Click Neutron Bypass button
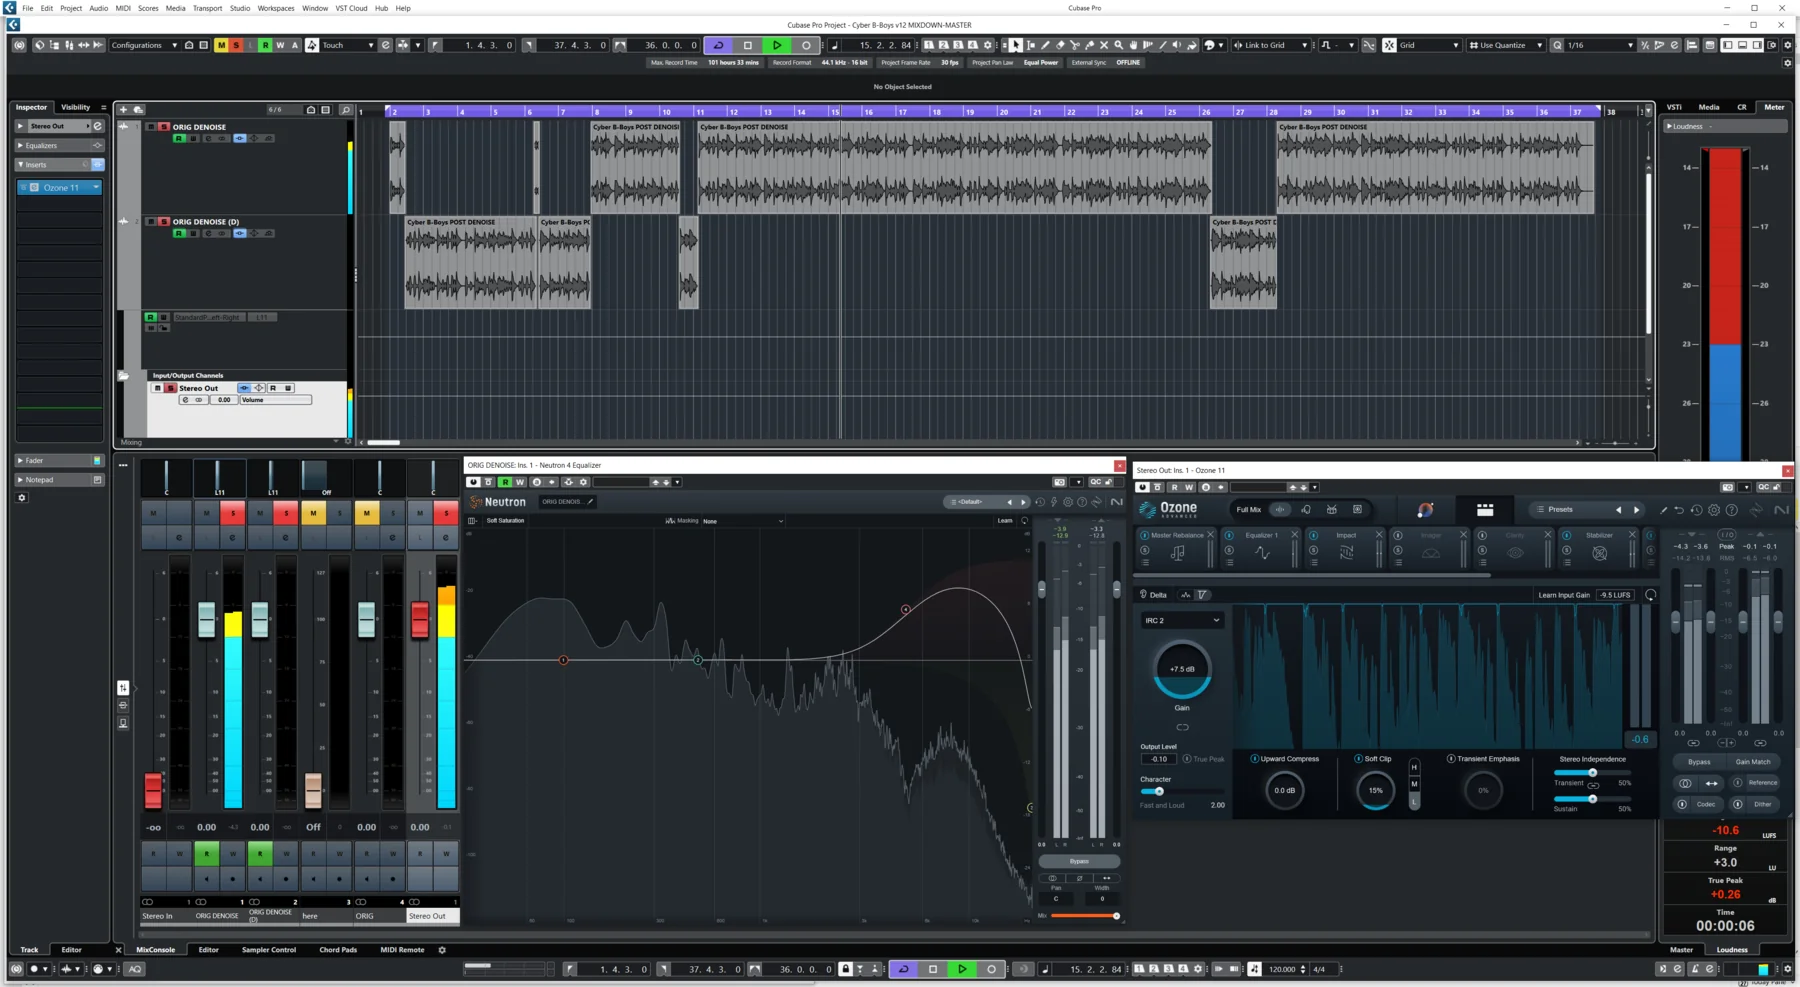Image resolution: width=1800 pixels, height=987 pixels. pos(1079,861)
